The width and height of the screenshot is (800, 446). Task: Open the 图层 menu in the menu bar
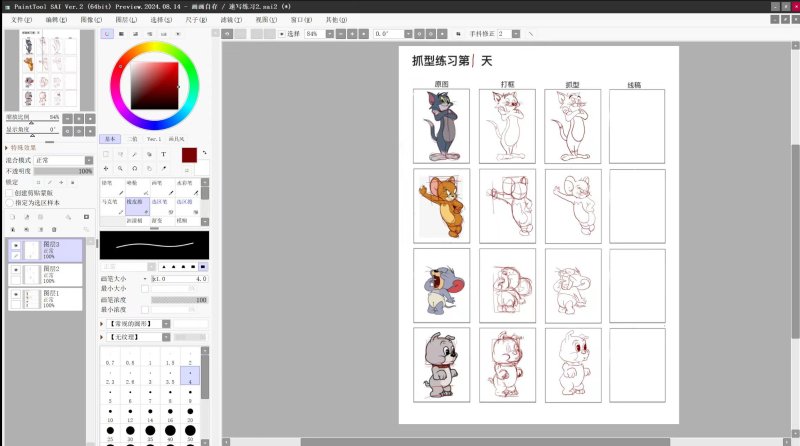click(x=126, y=19)
